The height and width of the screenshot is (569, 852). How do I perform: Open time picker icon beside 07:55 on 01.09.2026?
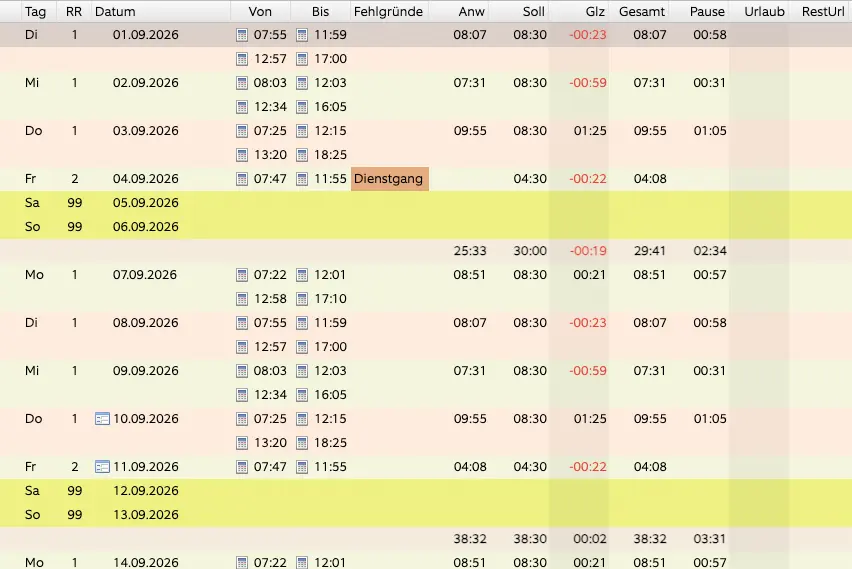(242, 35)
